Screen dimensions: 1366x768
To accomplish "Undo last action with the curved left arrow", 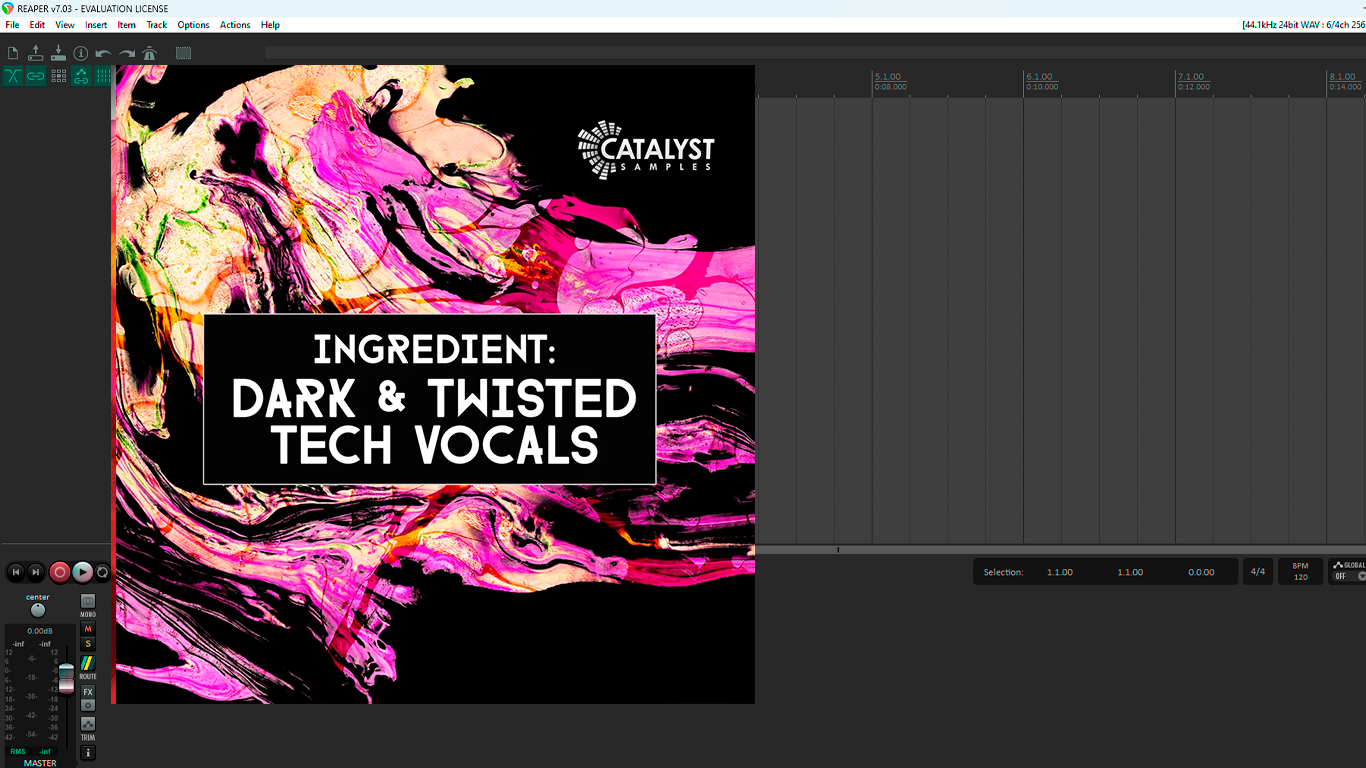I will click(x=103, y=53).
